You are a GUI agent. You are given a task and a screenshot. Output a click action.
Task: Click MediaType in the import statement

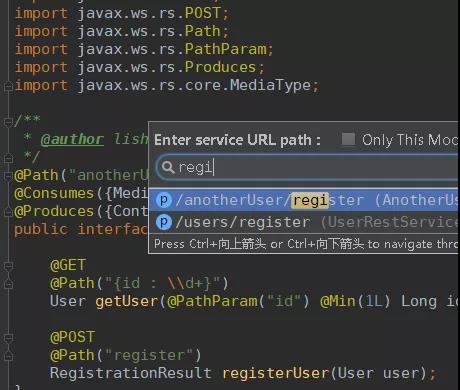pos(270,85)
